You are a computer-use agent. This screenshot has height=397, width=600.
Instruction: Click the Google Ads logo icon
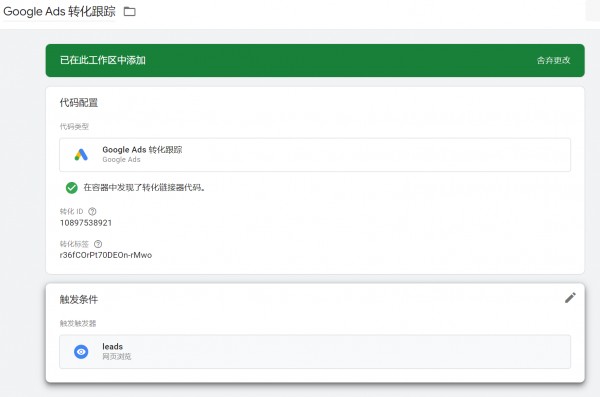point(81,155)
